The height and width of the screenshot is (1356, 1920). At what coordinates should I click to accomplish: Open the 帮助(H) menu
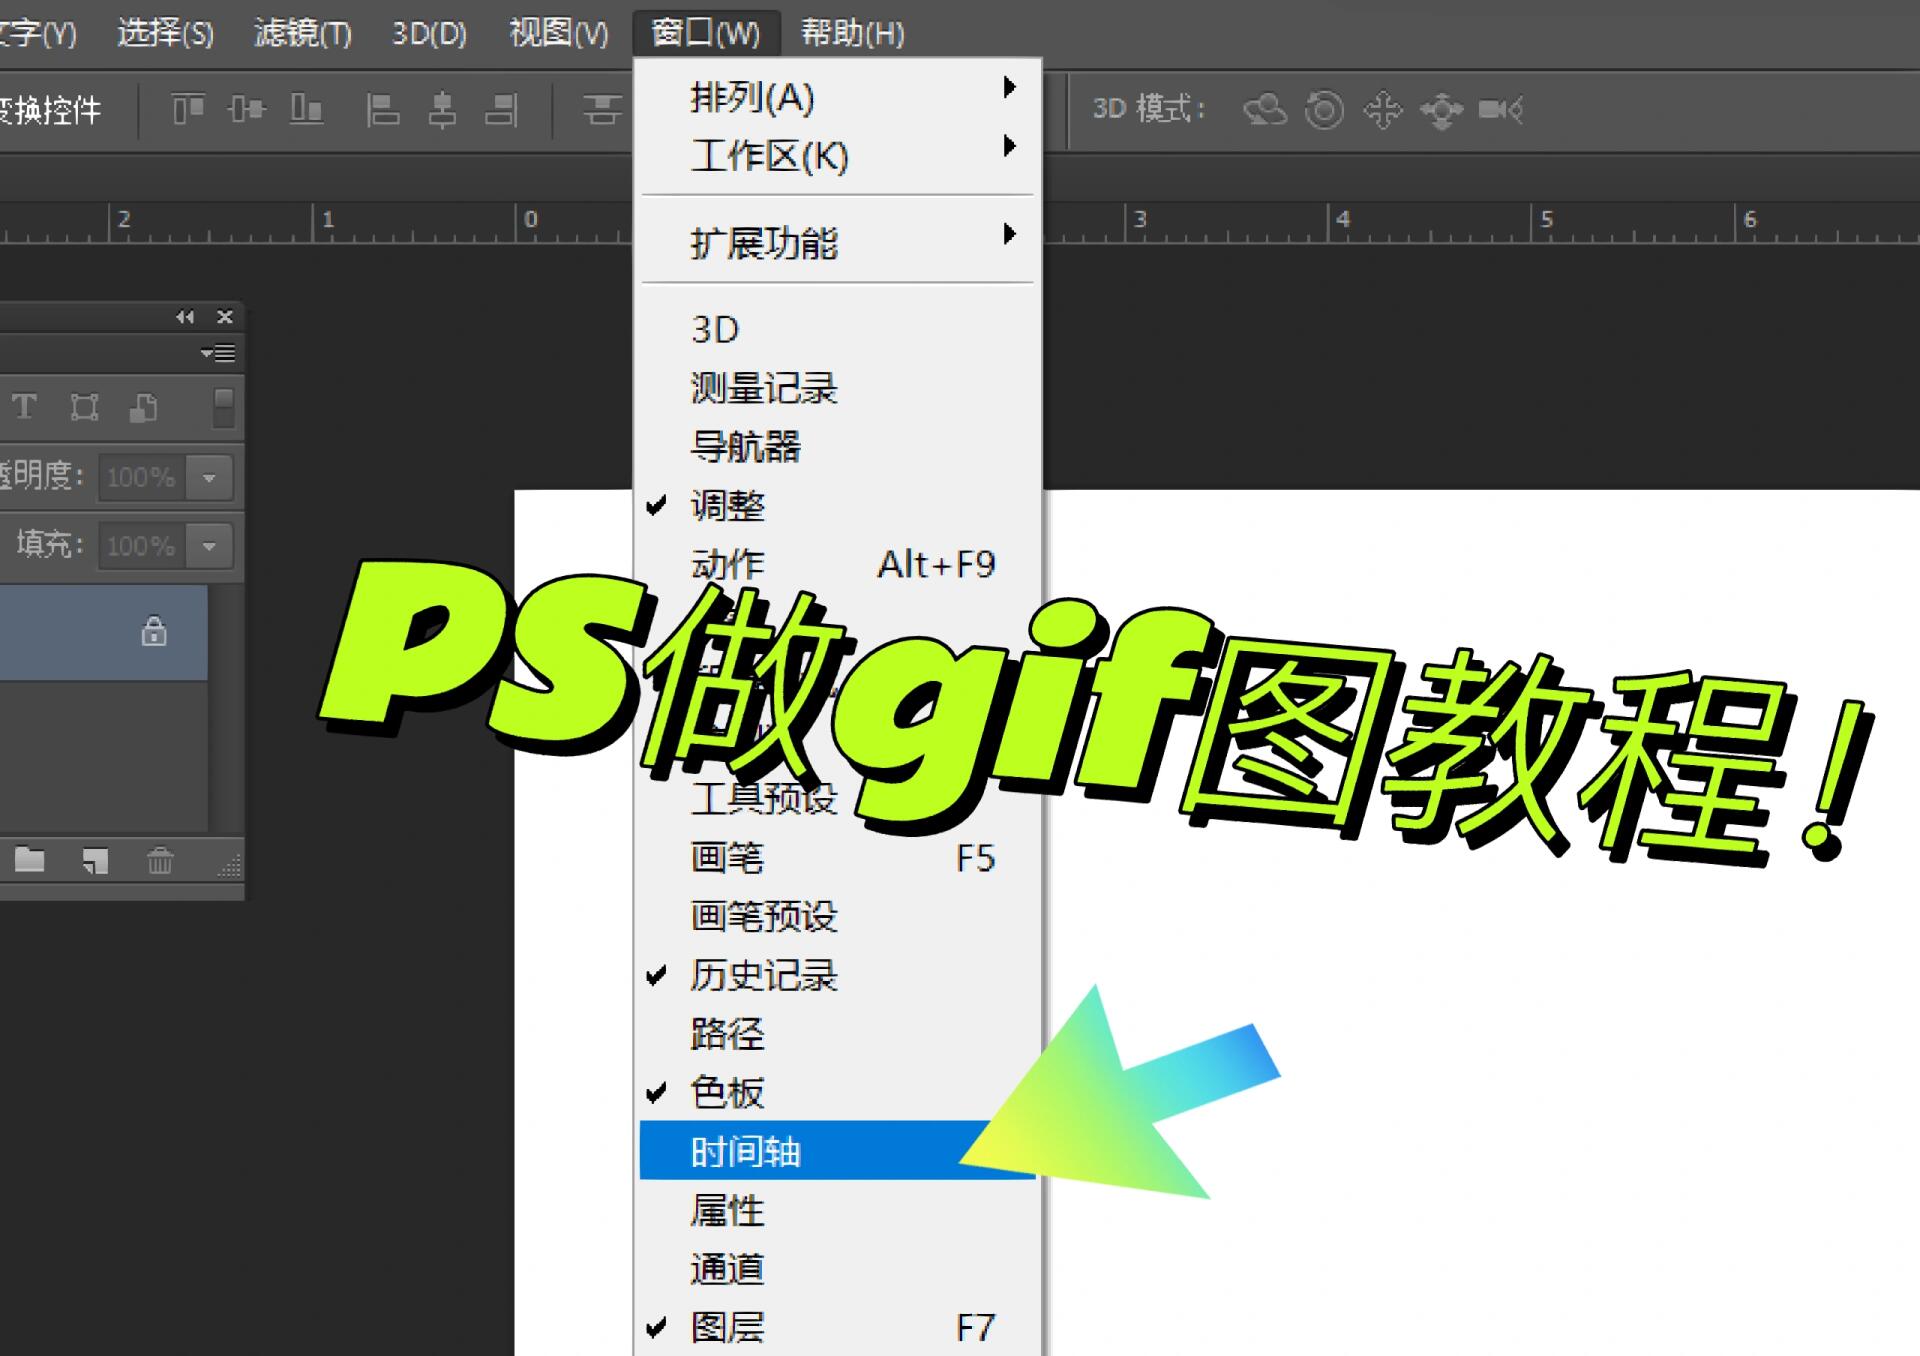pos(852,33)
